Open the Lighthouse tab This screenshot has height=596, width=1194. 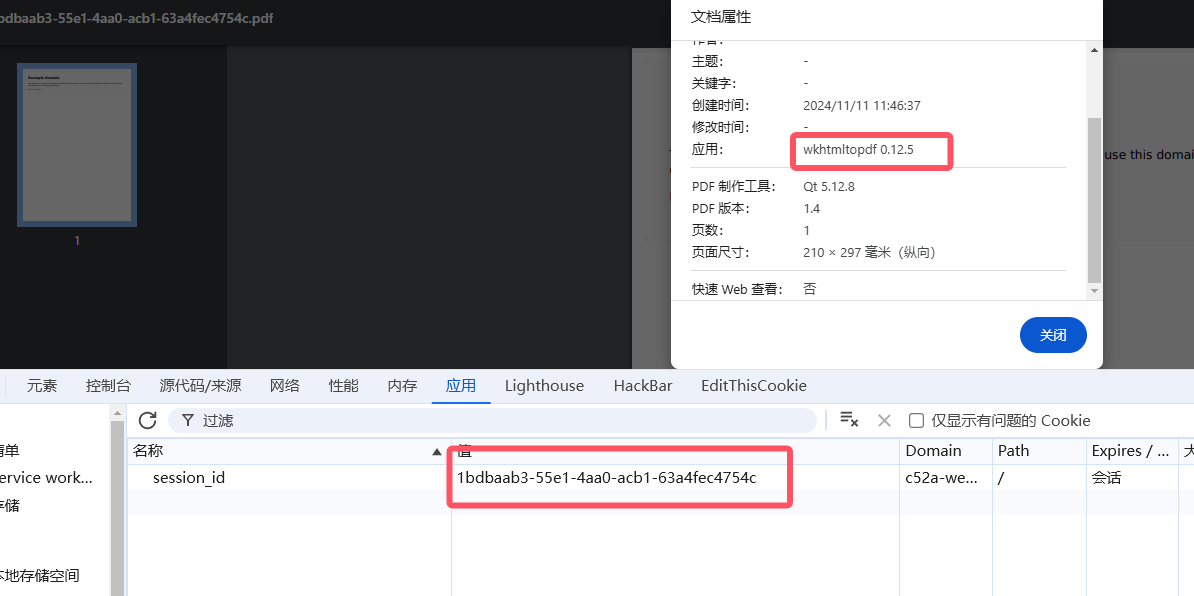544,386
